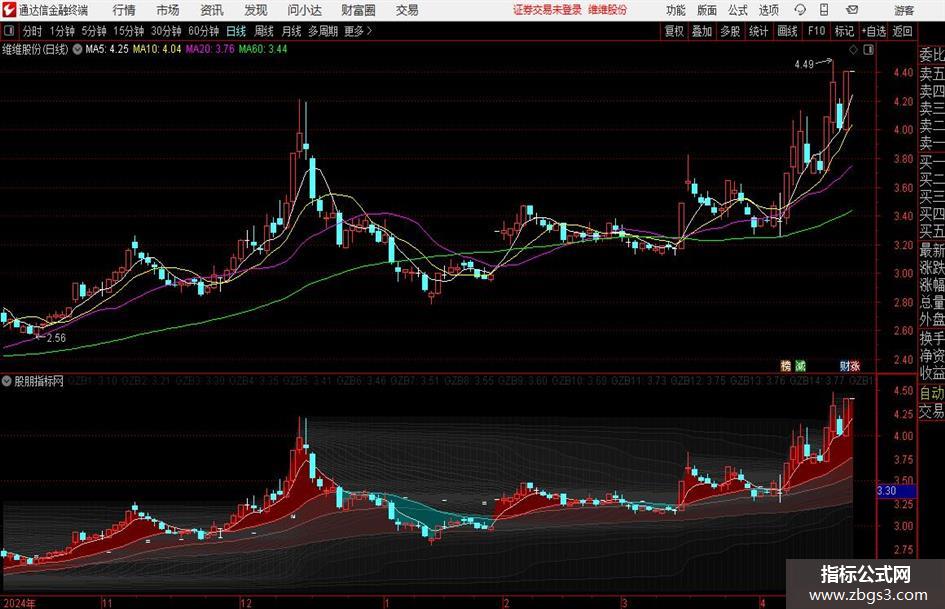Click the month 12 marker on time axis
The height and width of the screenshot is (609, 945).
pos(245,603)
